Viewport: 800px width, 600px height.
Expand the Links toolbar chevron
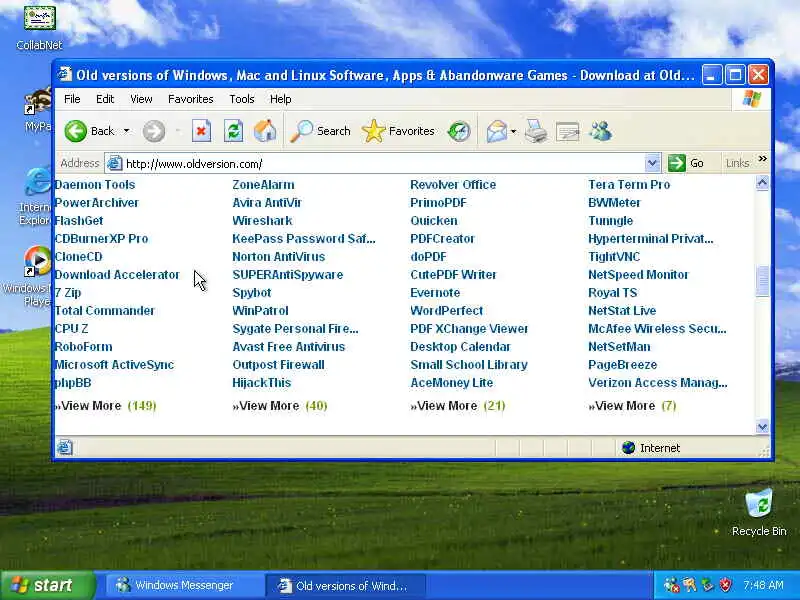(762, 159)
